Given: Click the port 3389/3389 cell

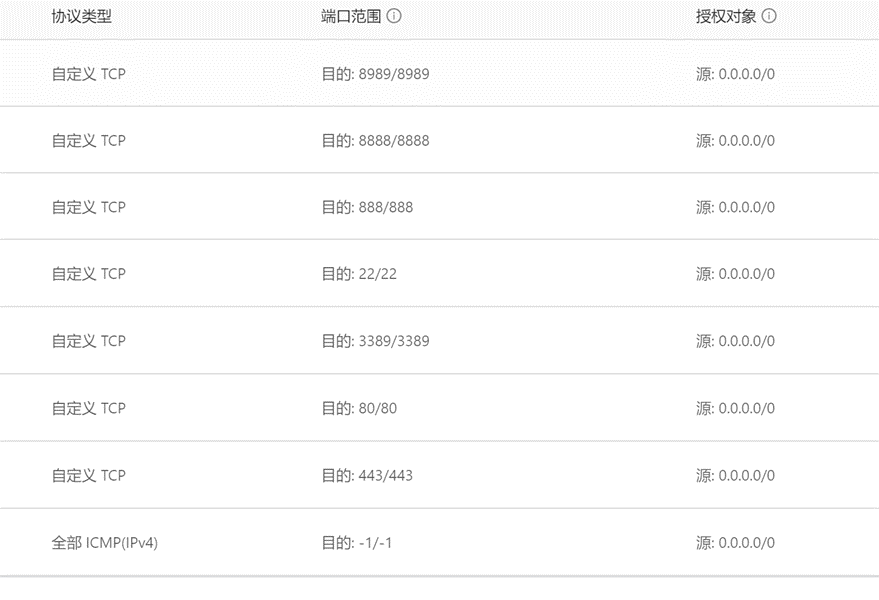Looking at the screenshot, I should point(376,341).
